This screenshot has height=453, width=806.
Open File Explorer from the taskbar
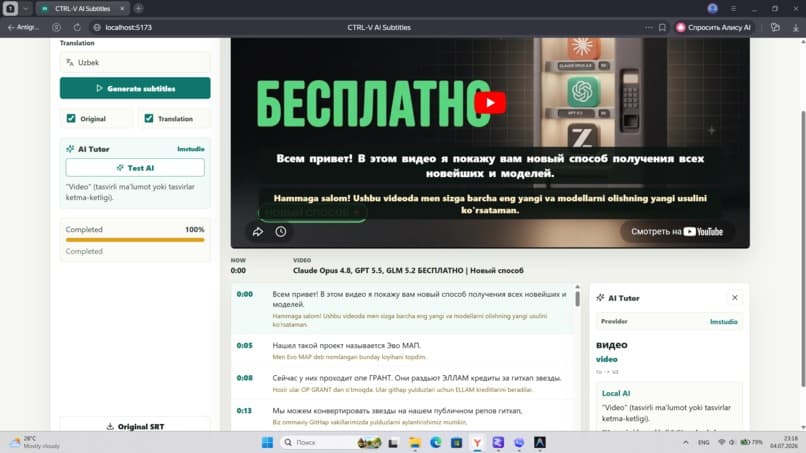click(x=415, y=442)
